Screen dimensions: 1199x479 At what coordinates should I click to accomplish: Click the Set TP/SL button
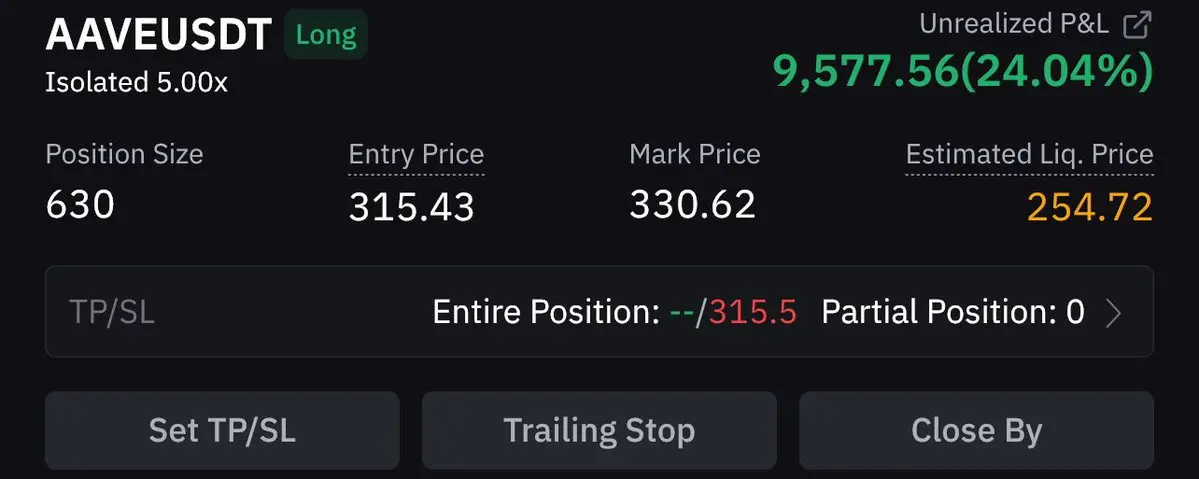(x=223, y=431)
